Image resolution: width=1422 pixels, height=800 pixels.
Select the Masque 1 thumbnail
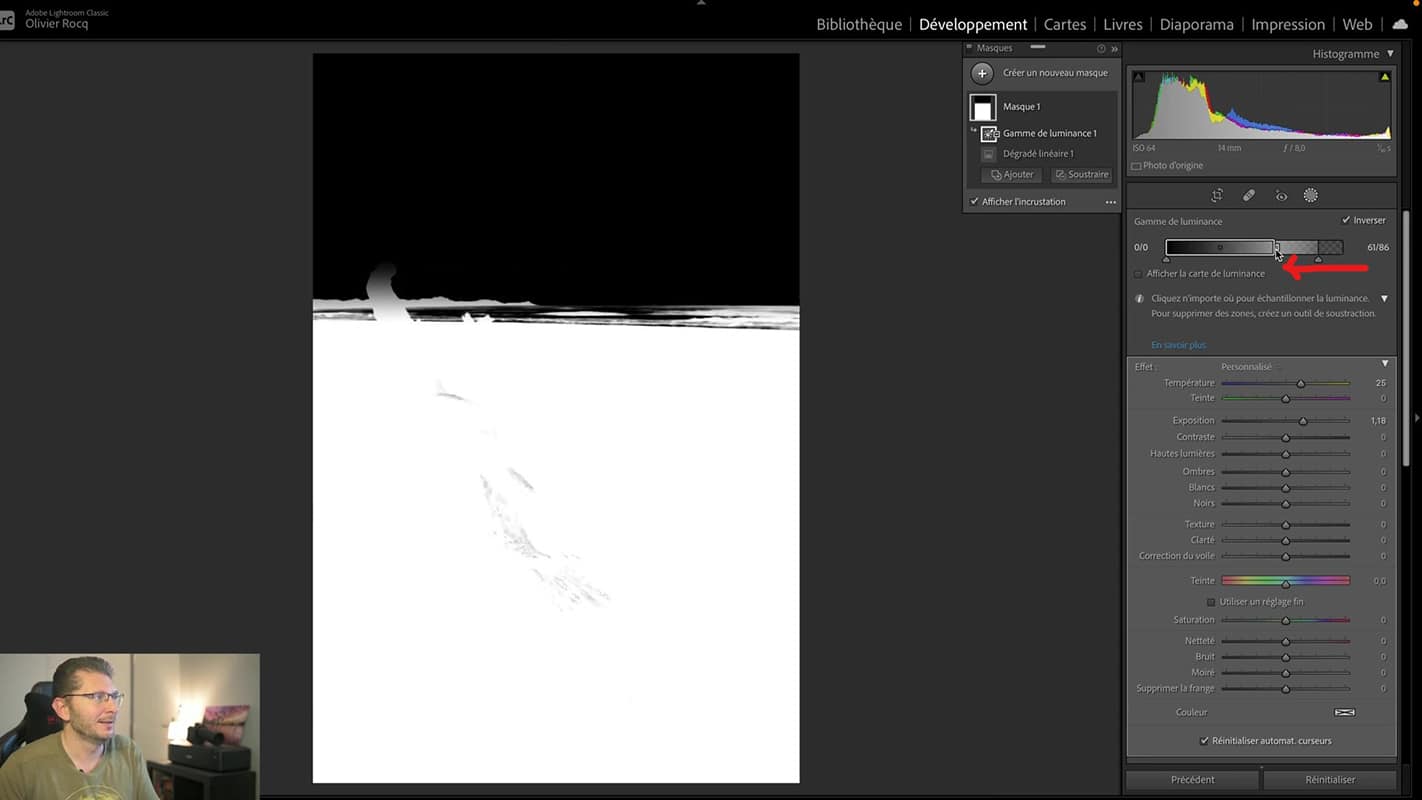(983, 107)
